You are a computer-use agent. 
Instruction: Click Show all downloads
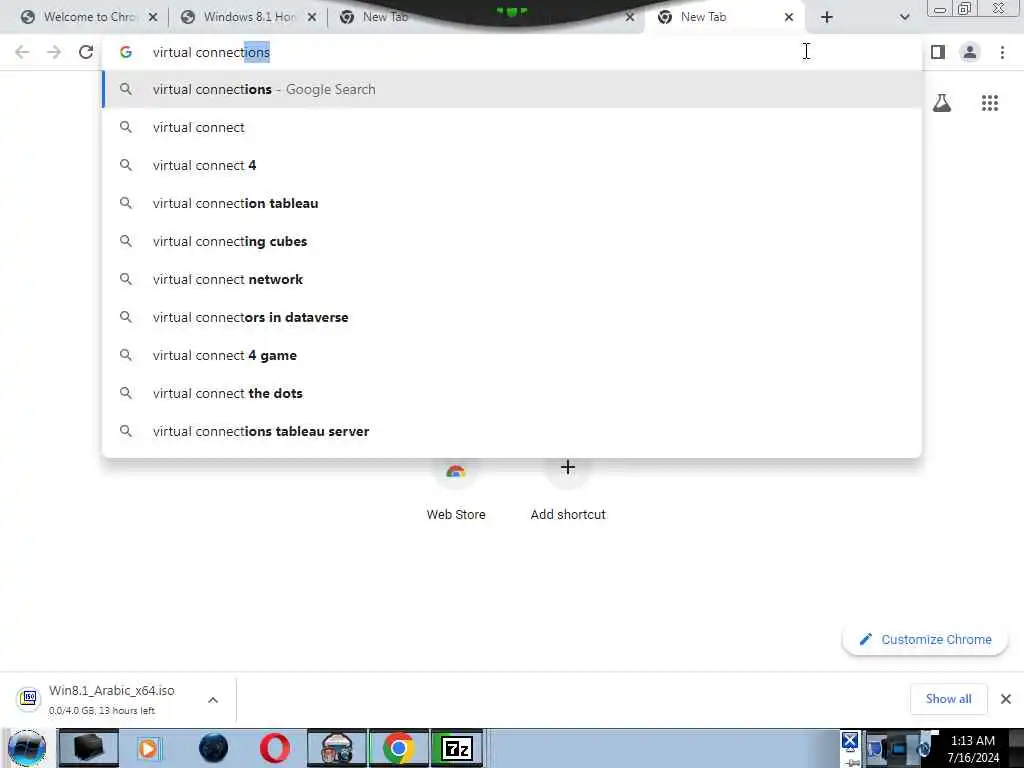pos(948,699)
